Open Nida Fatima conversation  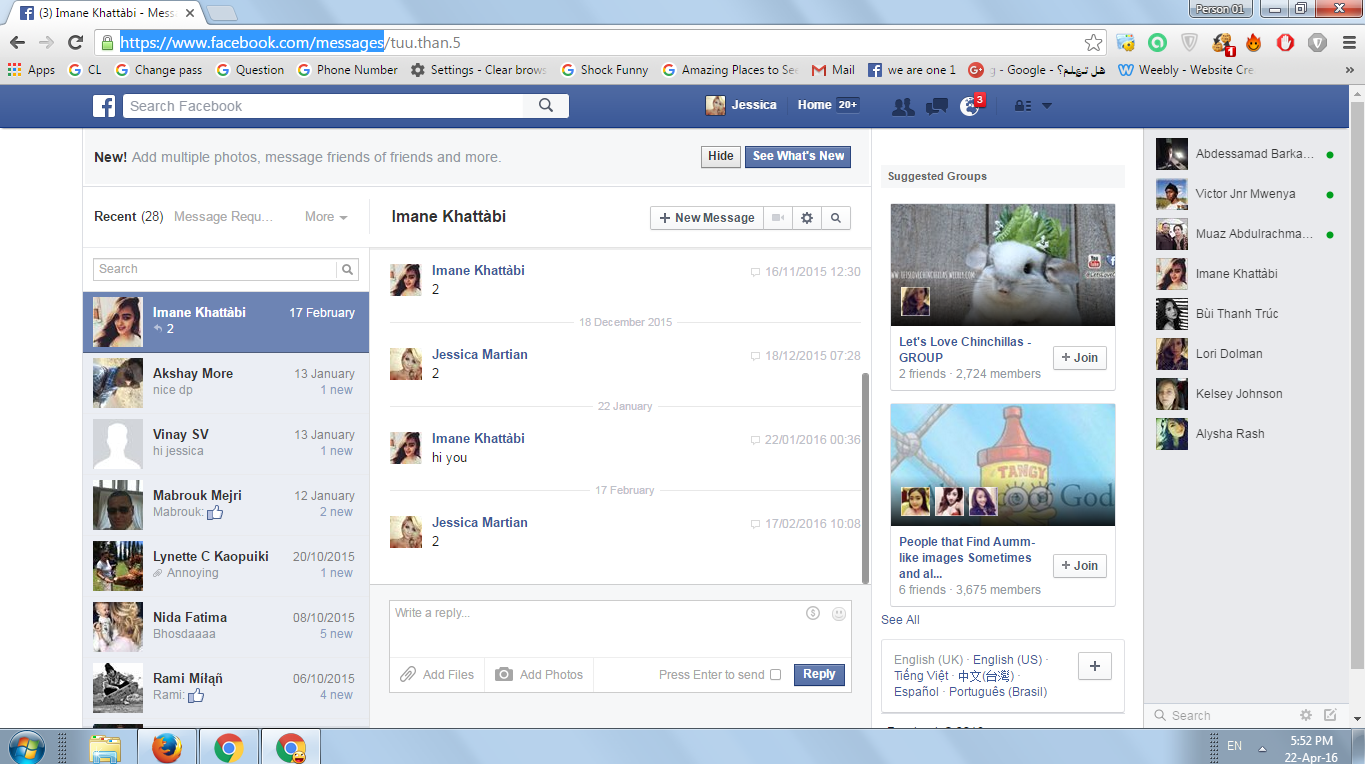tap(226, 628)
